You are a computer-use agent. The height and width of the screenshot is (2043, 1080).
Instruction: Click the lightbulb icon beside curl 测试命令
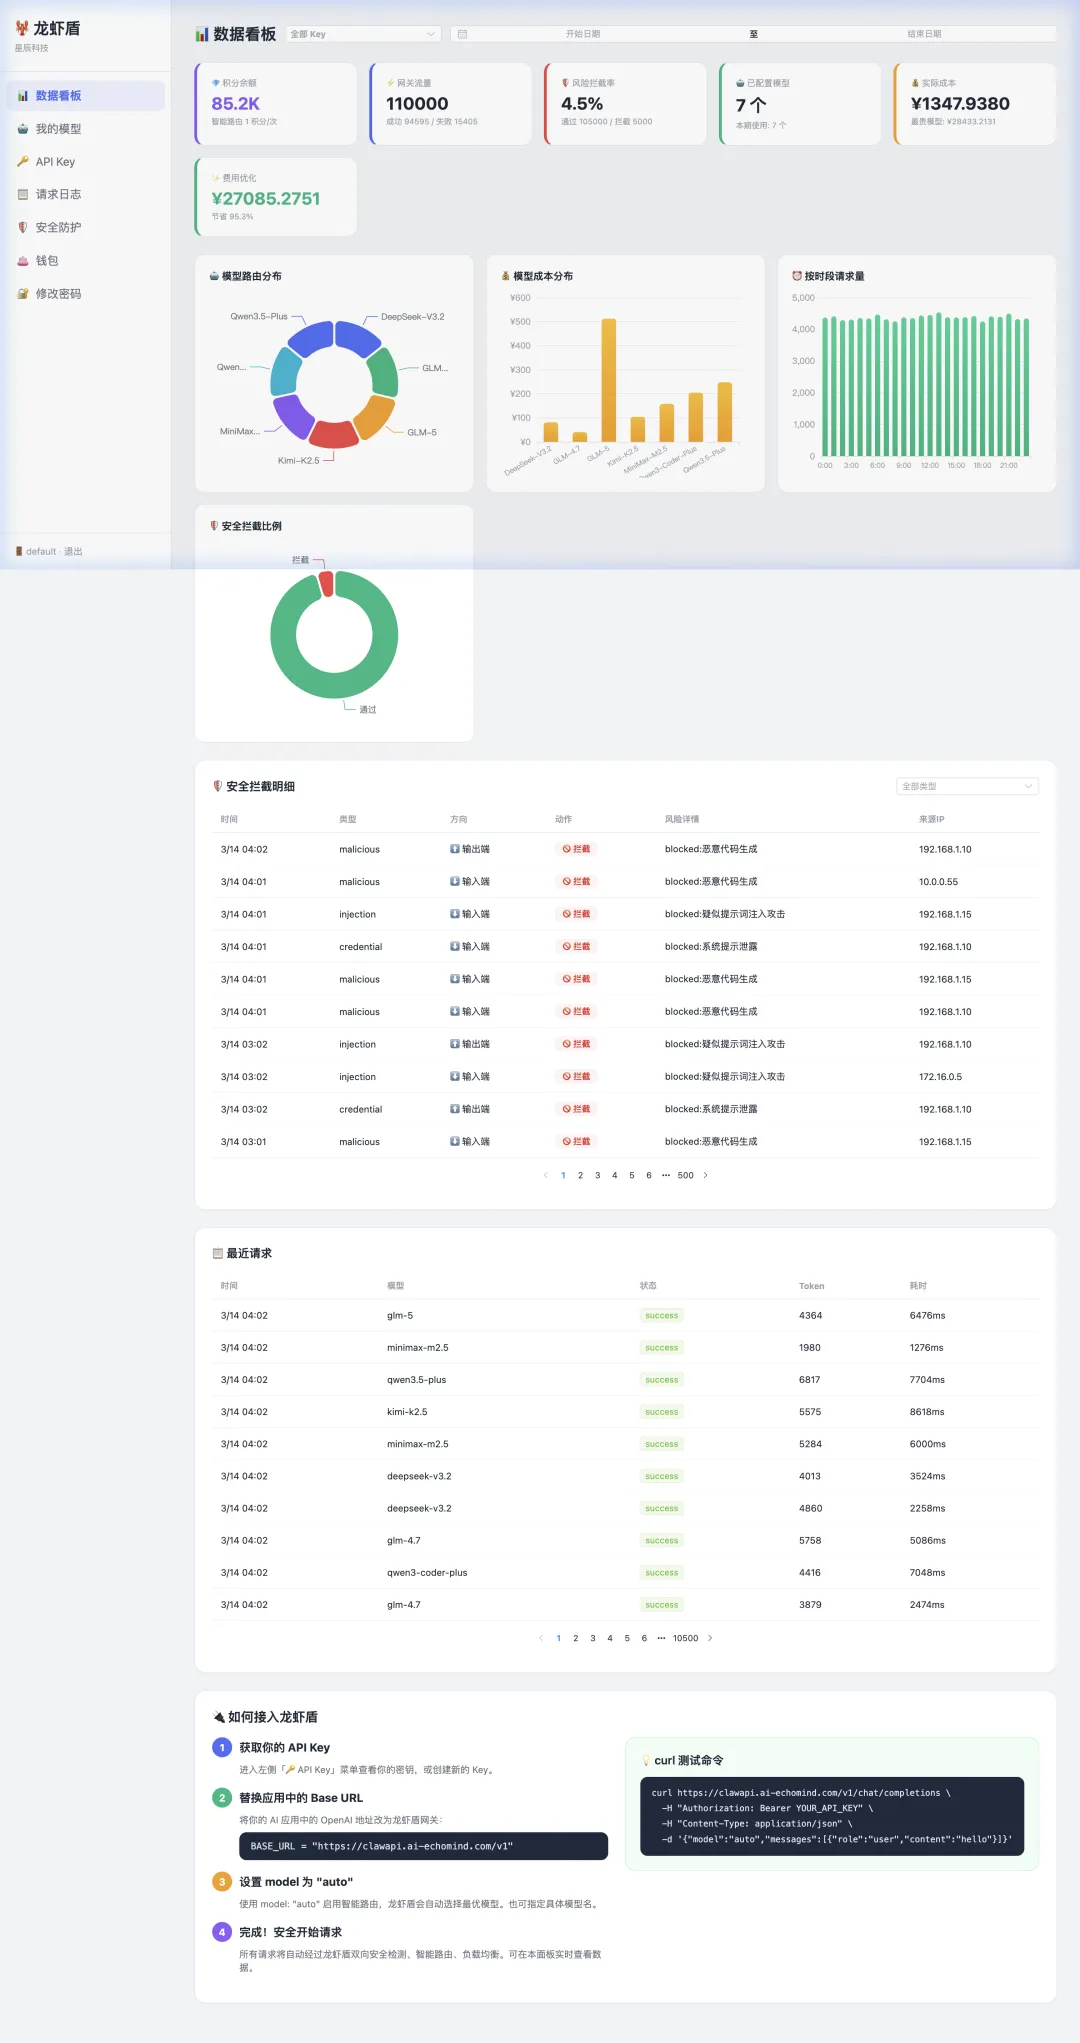pos(646,1761)
